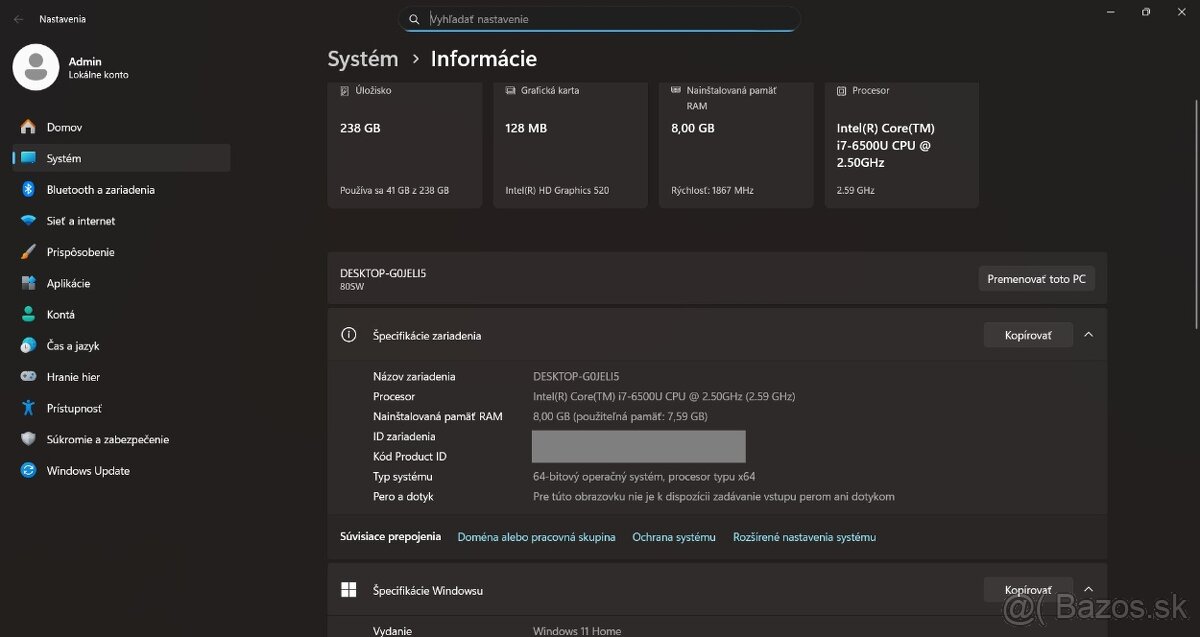
Task: Click the Vyhľadať nastavenie search field
Action: click(x=600, y=18)
